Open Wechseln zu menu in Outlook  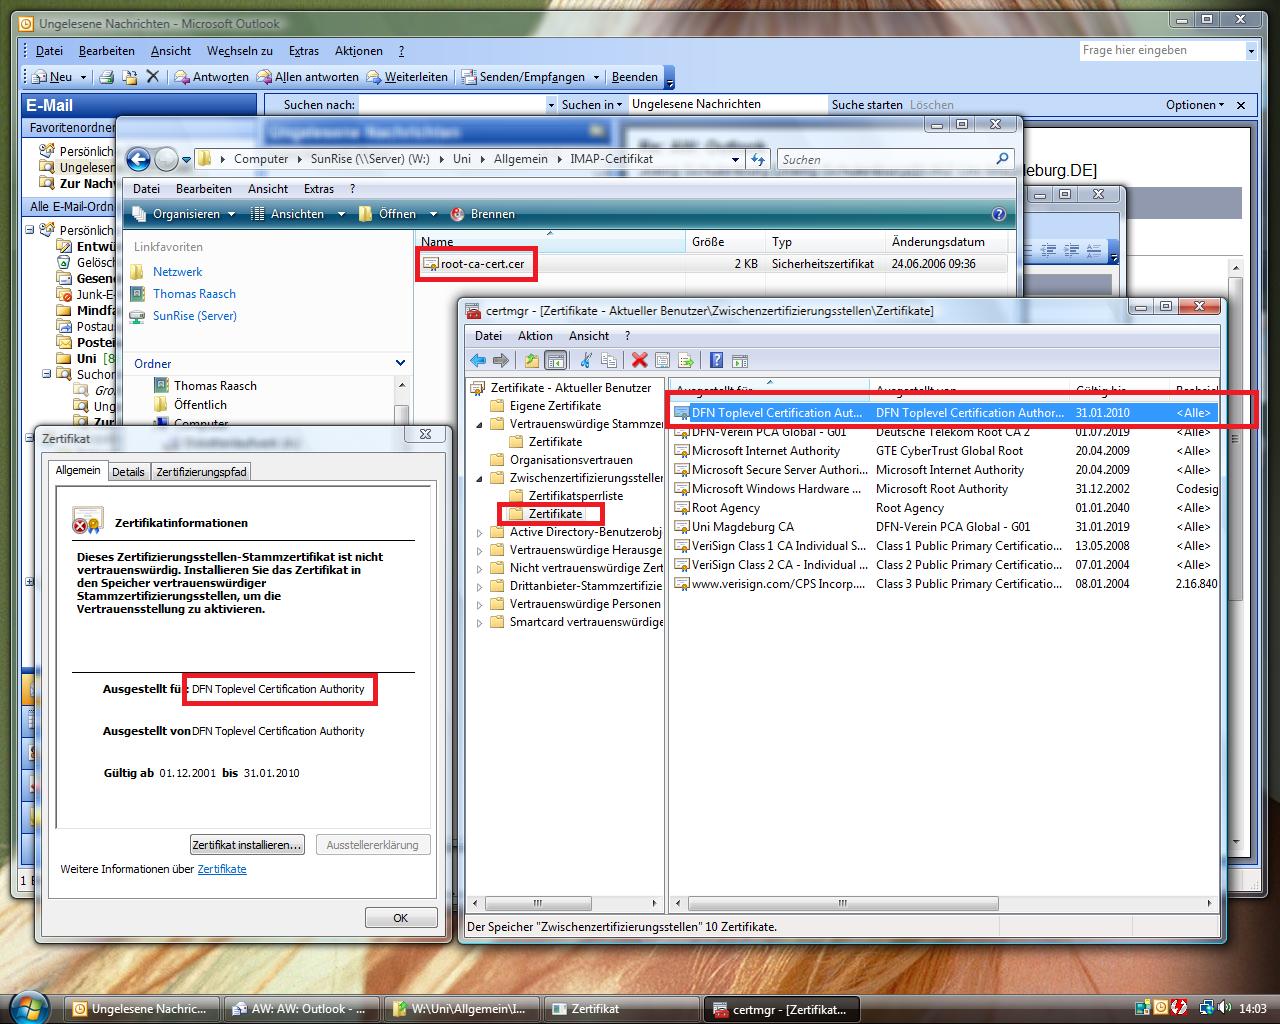point(240,51)
